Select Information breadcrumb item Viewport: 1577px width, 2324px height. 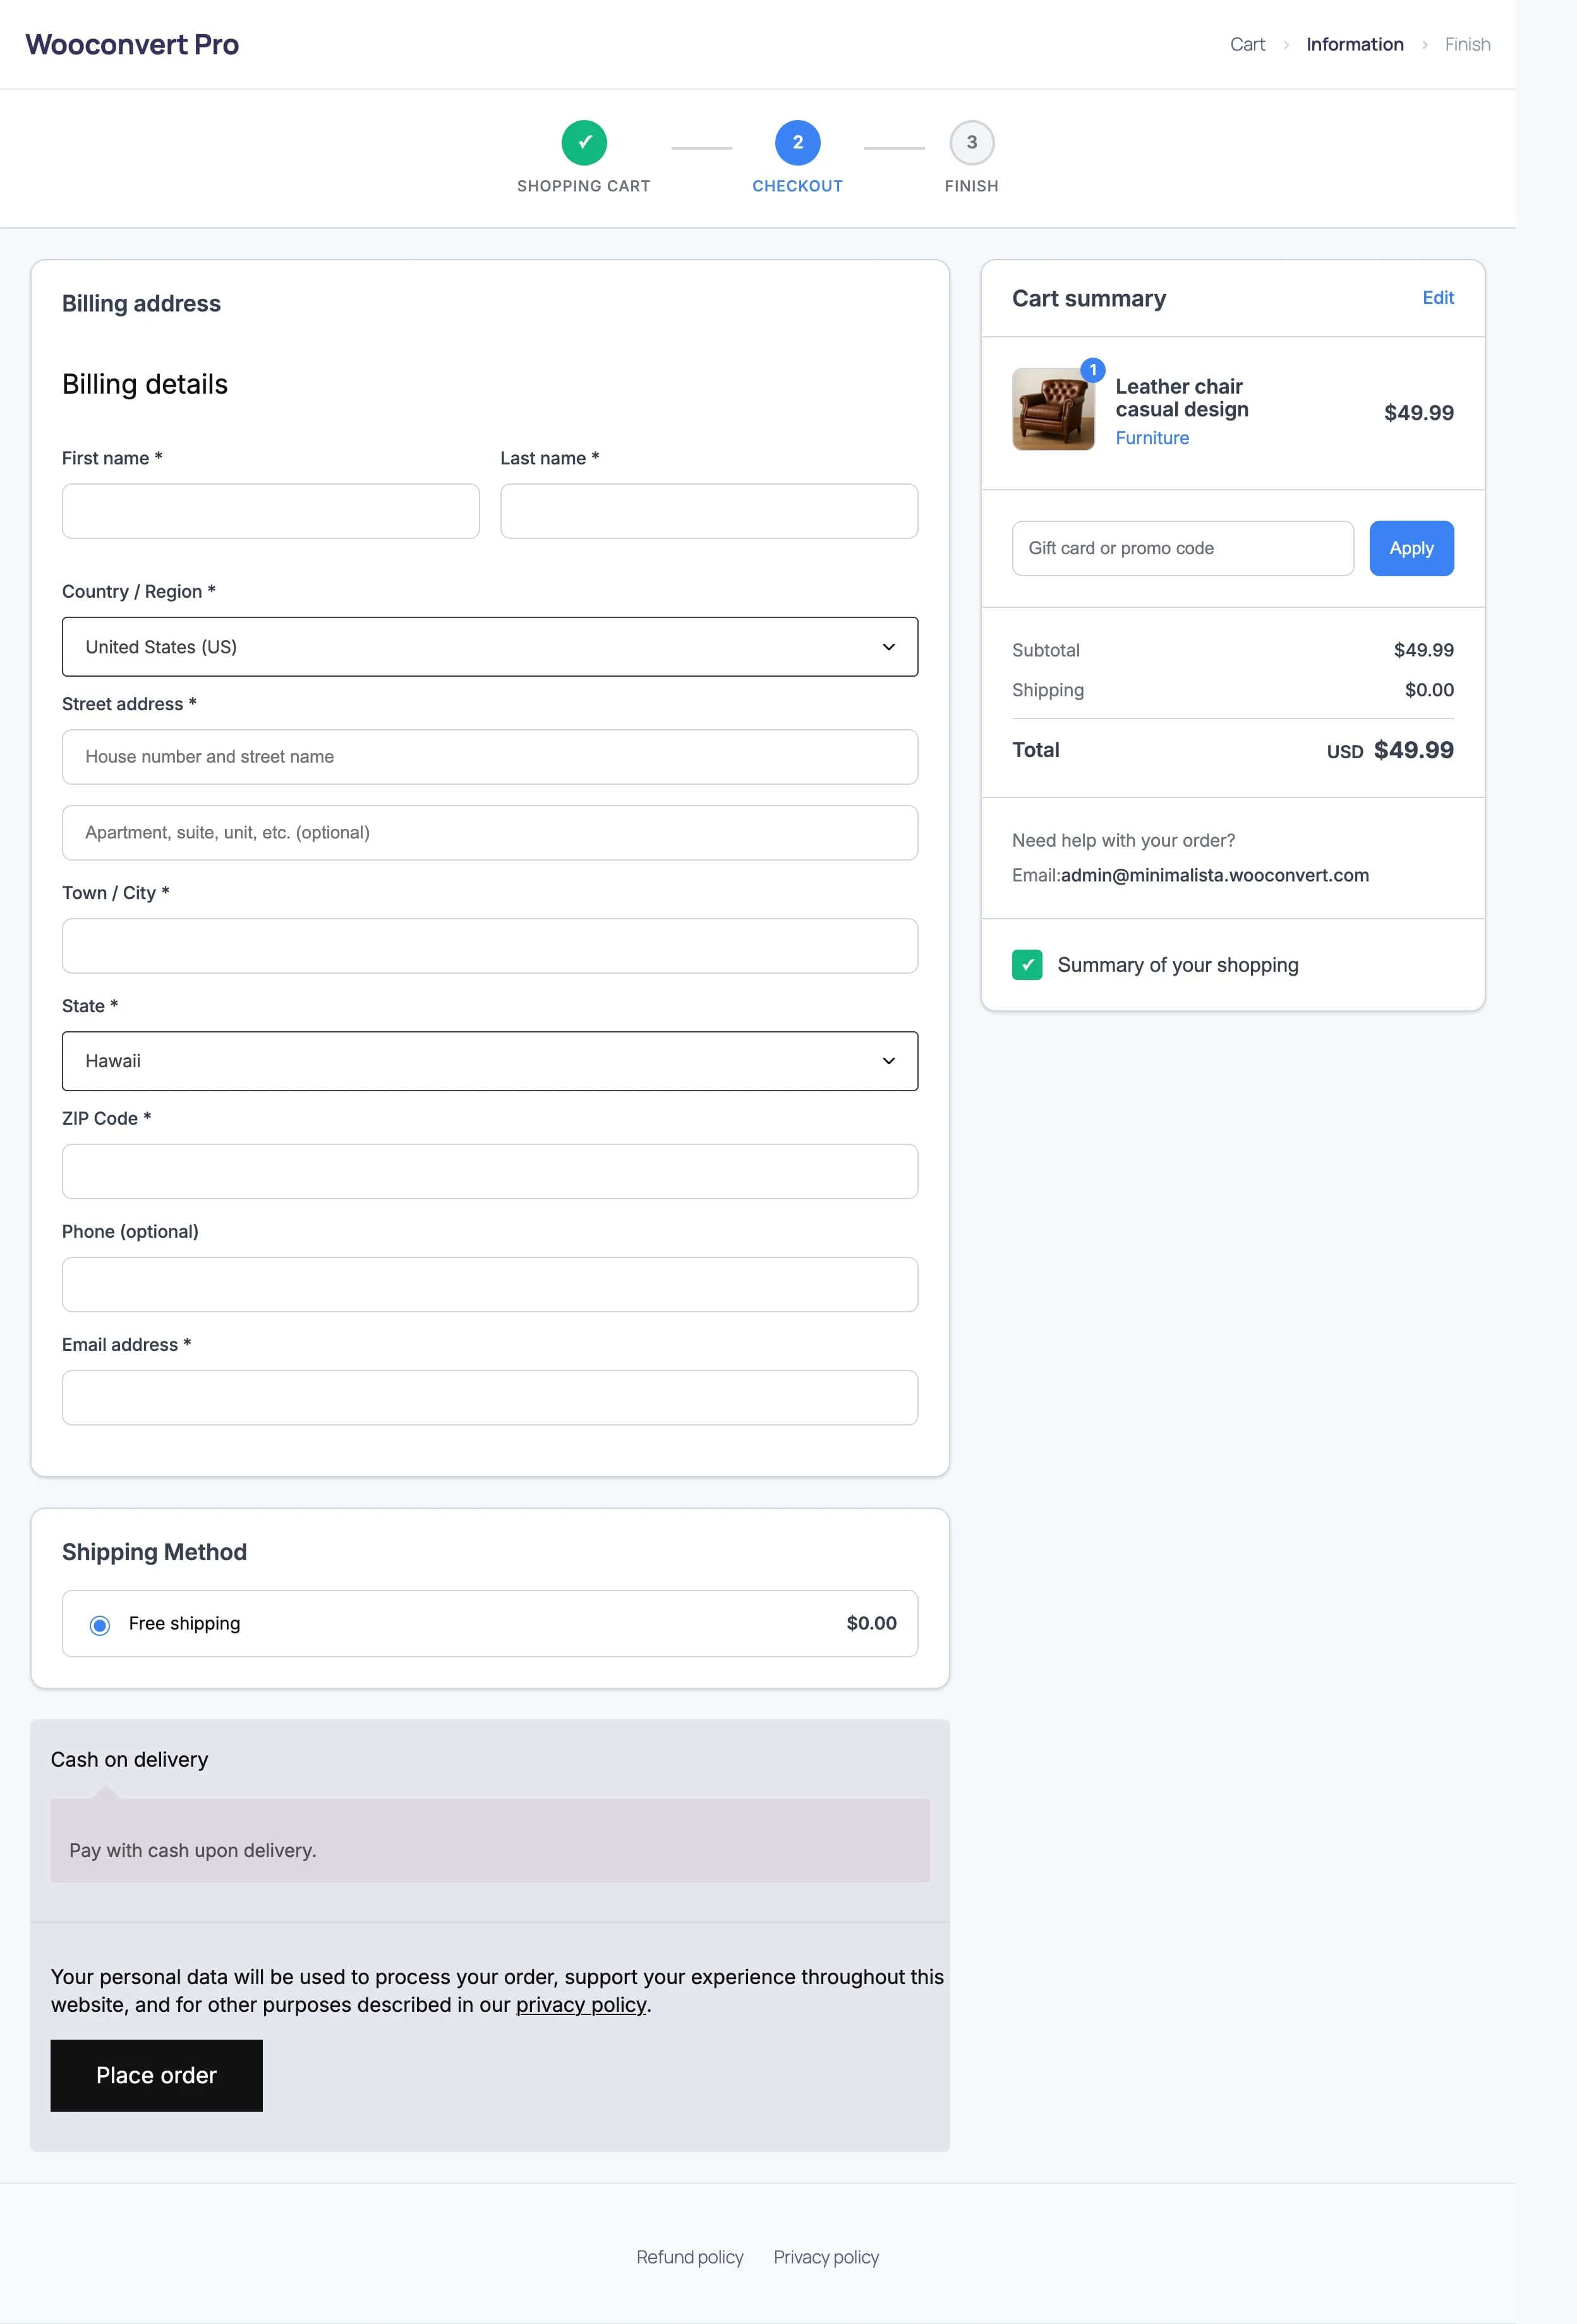coord(1354,44)
